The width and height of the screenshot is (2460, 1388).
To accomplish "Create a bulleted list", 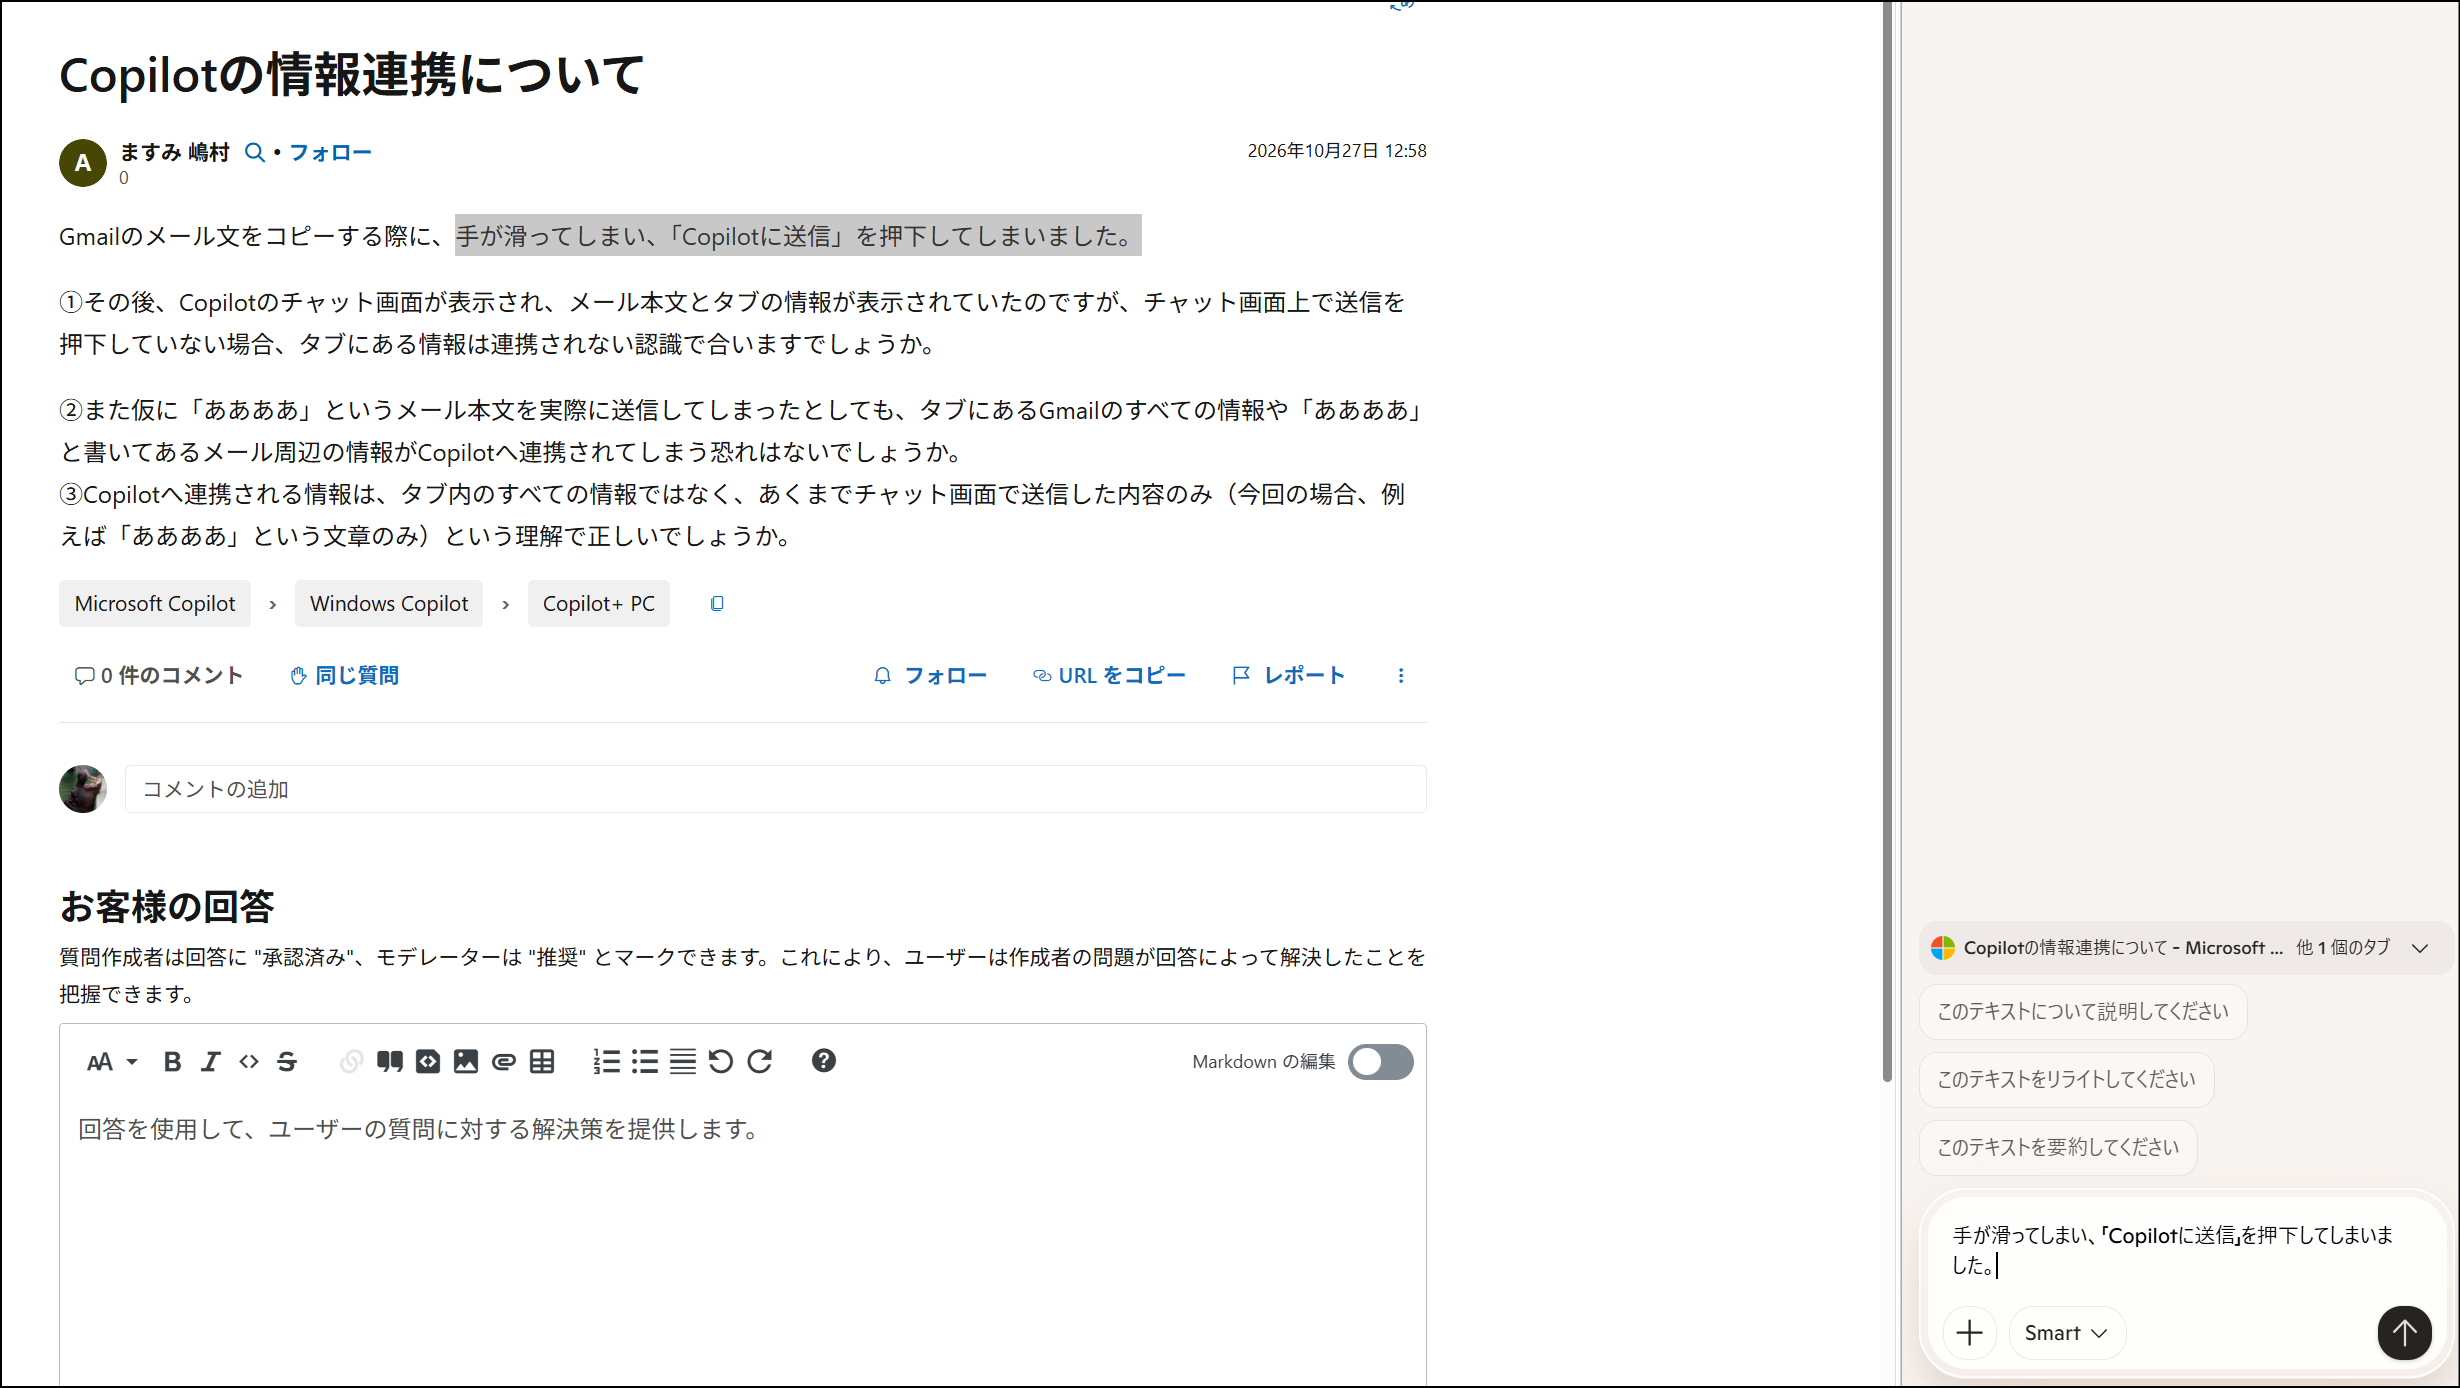I will pyautogui.click(x=645, y=1062).
